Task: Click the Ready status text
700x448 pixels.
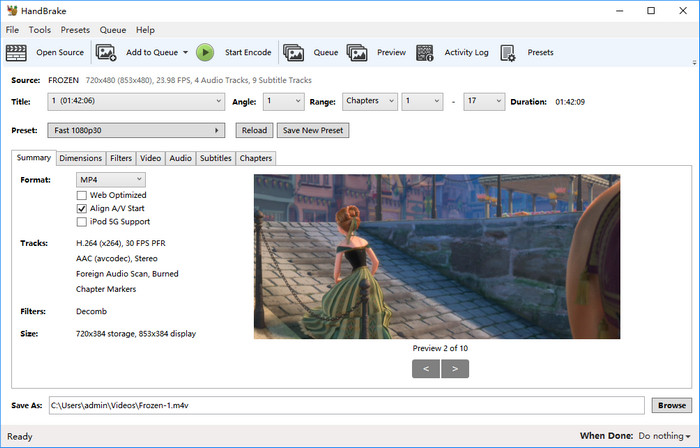Action: 20,436
